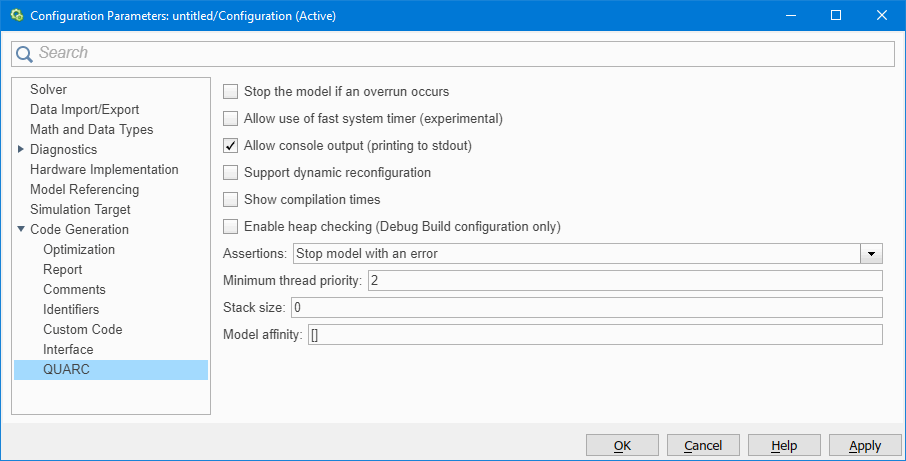Click the Help button
Image resolution: width=906 pixels, height=461 pixels.
pyautogui.click(x=784, y=445)
